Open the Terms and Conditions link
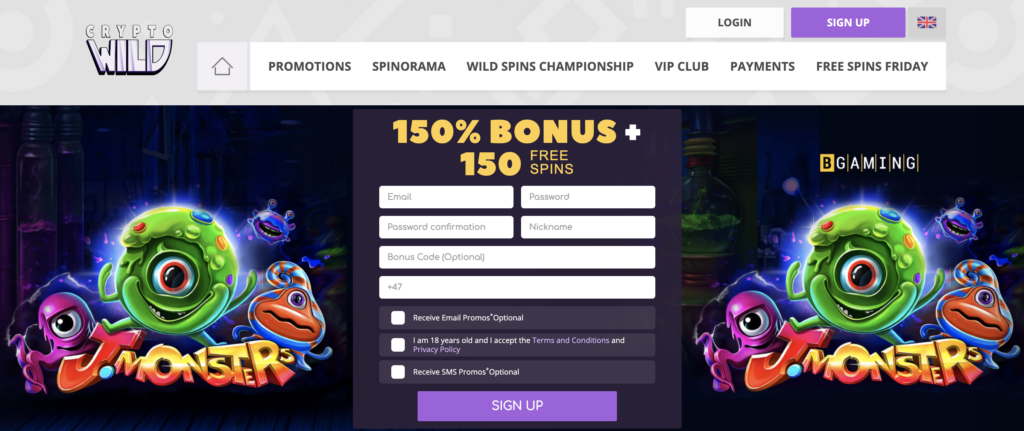 coord(571,340)
